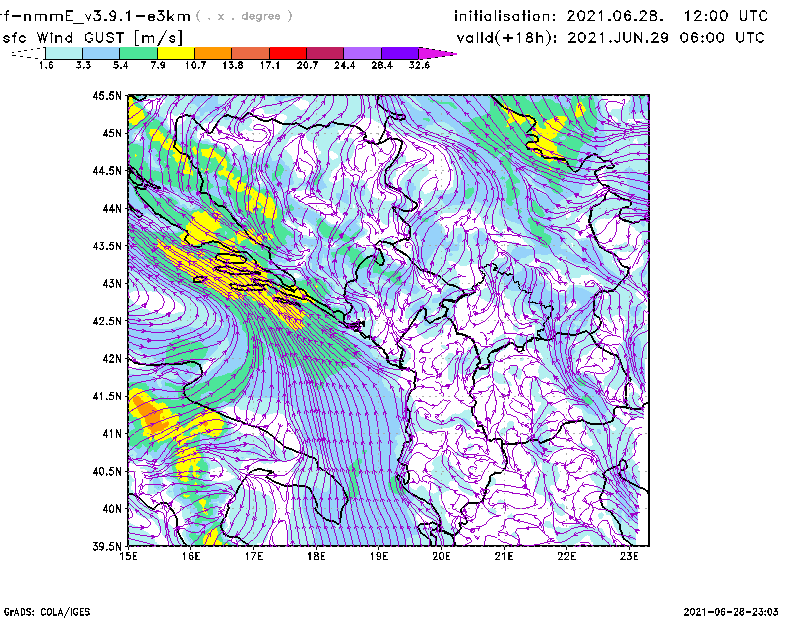This screenshot has height=618, width=800.
Task: Click the salmon-orange legend swatch
Action: (x=251, y=53)
